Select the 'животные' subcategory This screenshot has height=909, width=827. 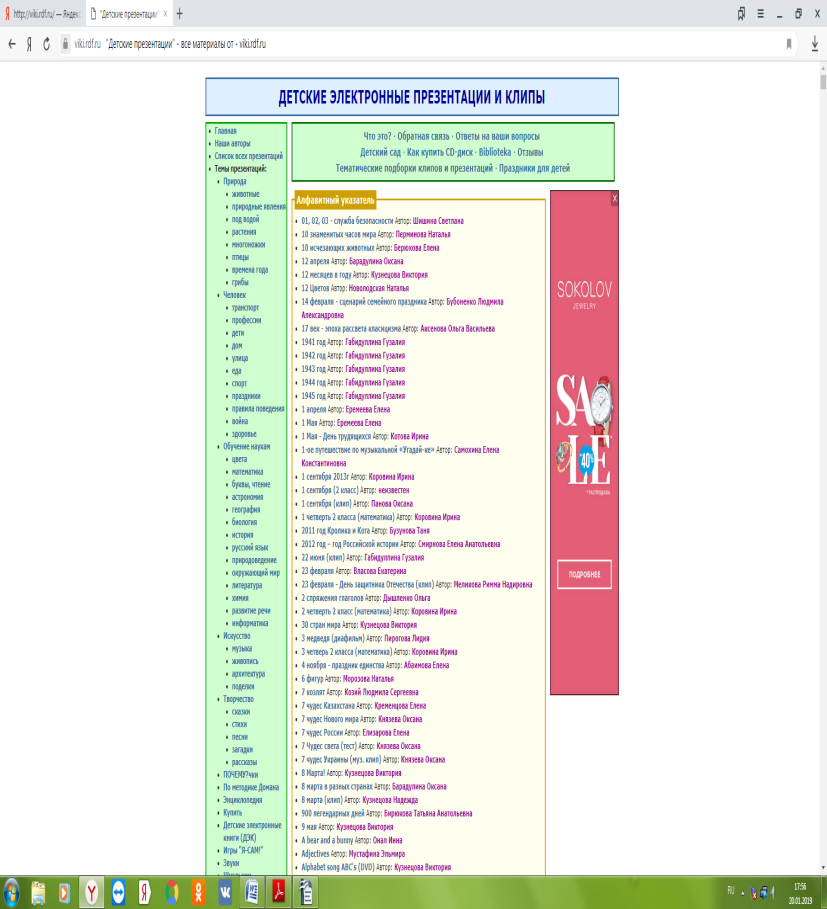tap(246, 194)
